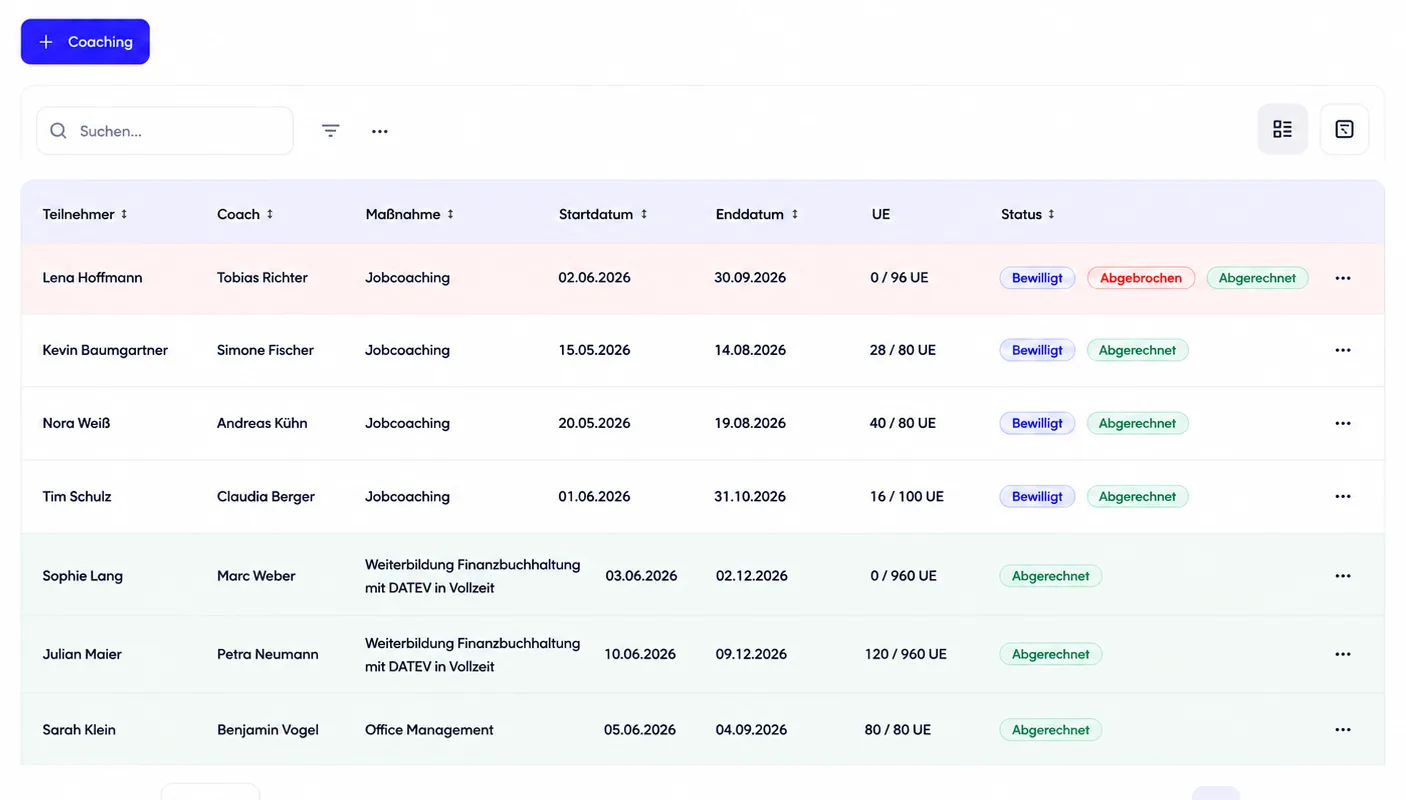Click end date 31.10.2026
Image resolution: width=1406 pixels, height=800 pixels.
click(750, 496)
